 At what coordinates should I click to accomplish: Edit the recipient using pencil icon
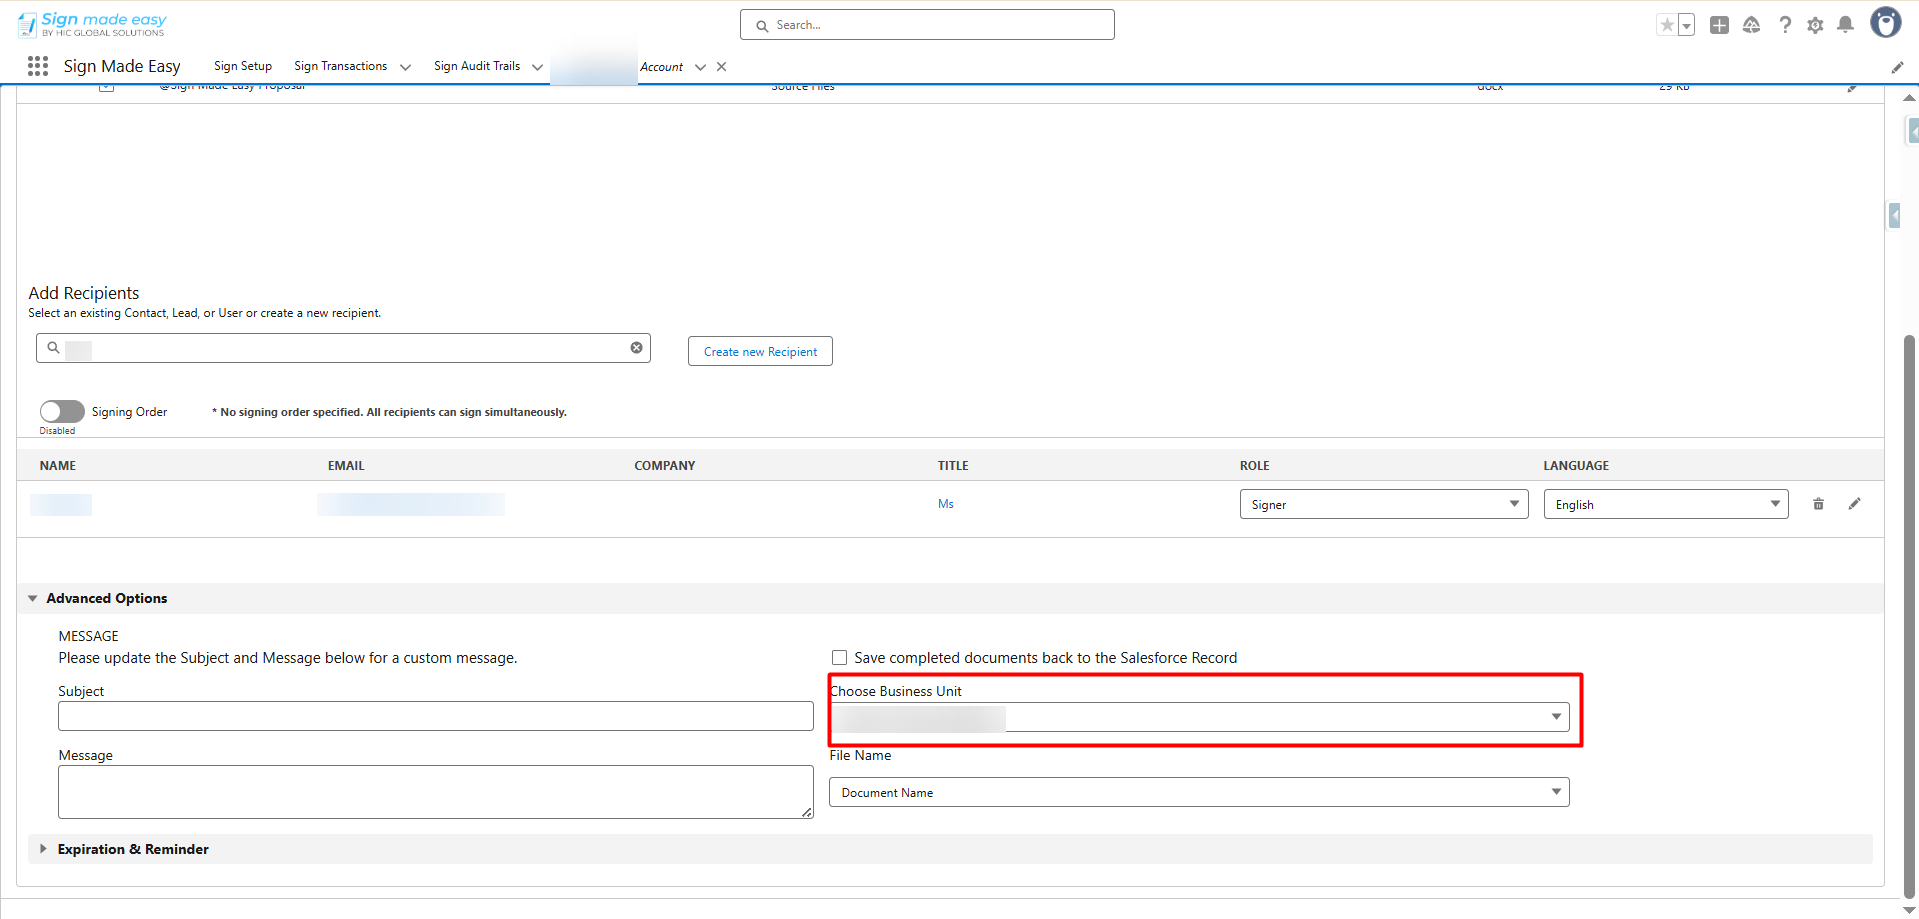pyautogui.click(x=1854, y=504)
